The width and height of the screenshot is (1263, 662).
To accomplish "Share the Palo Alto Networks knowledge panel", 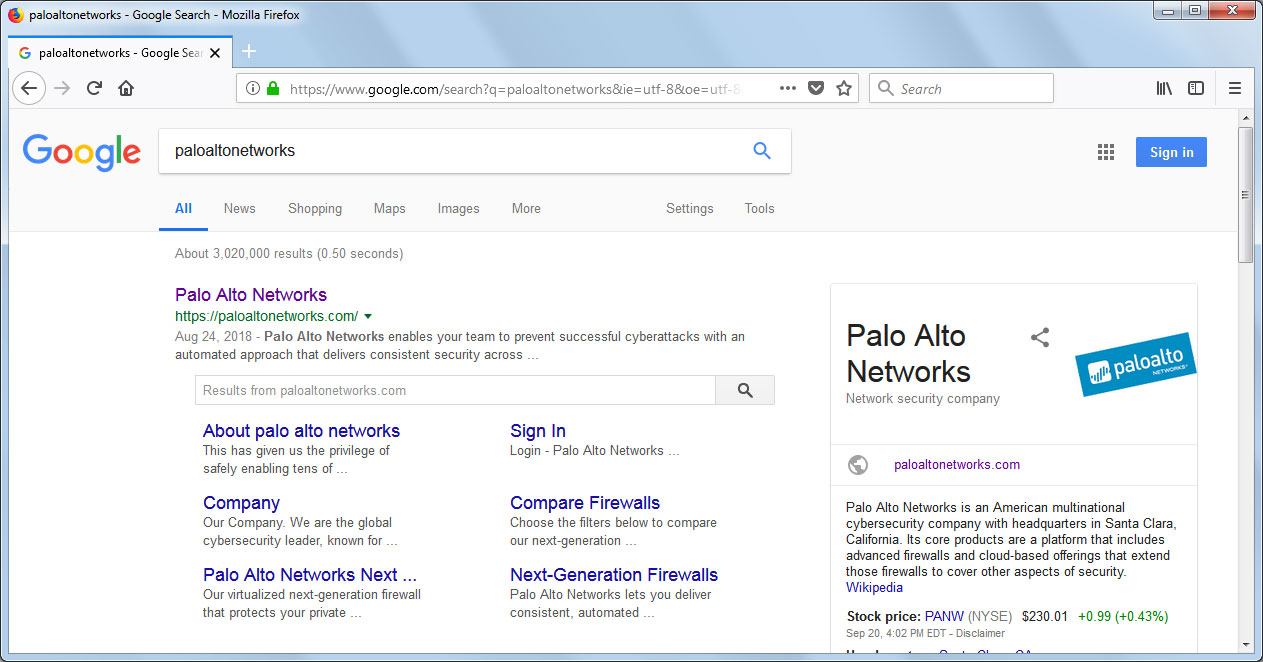I will coord(1040,337).
